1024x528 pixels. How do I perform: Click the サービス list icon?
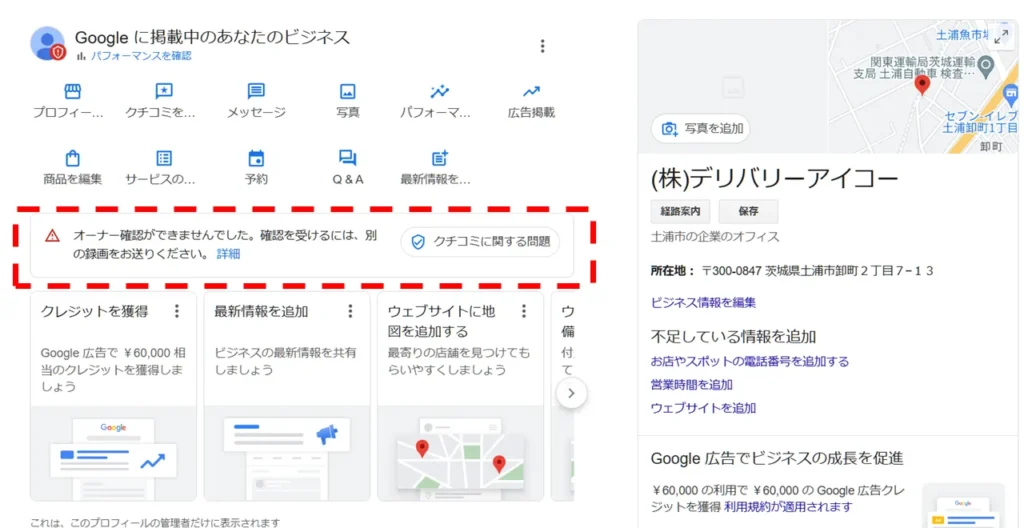pos(164,158)
